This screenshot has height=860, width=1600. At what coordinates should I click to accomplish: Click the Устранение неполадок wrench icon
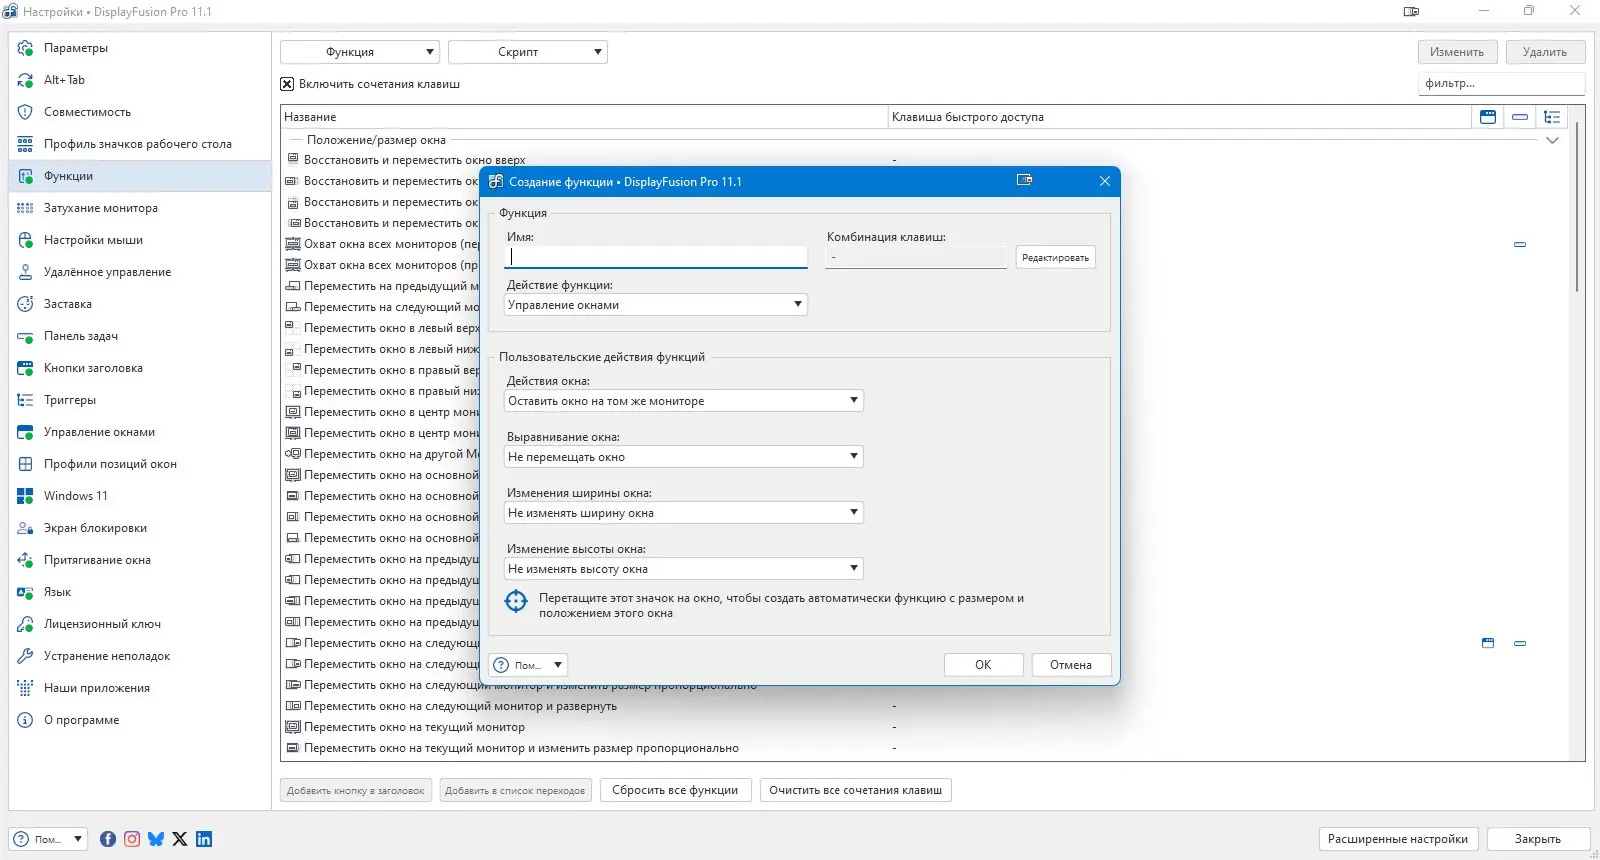(x=25, y=656)
